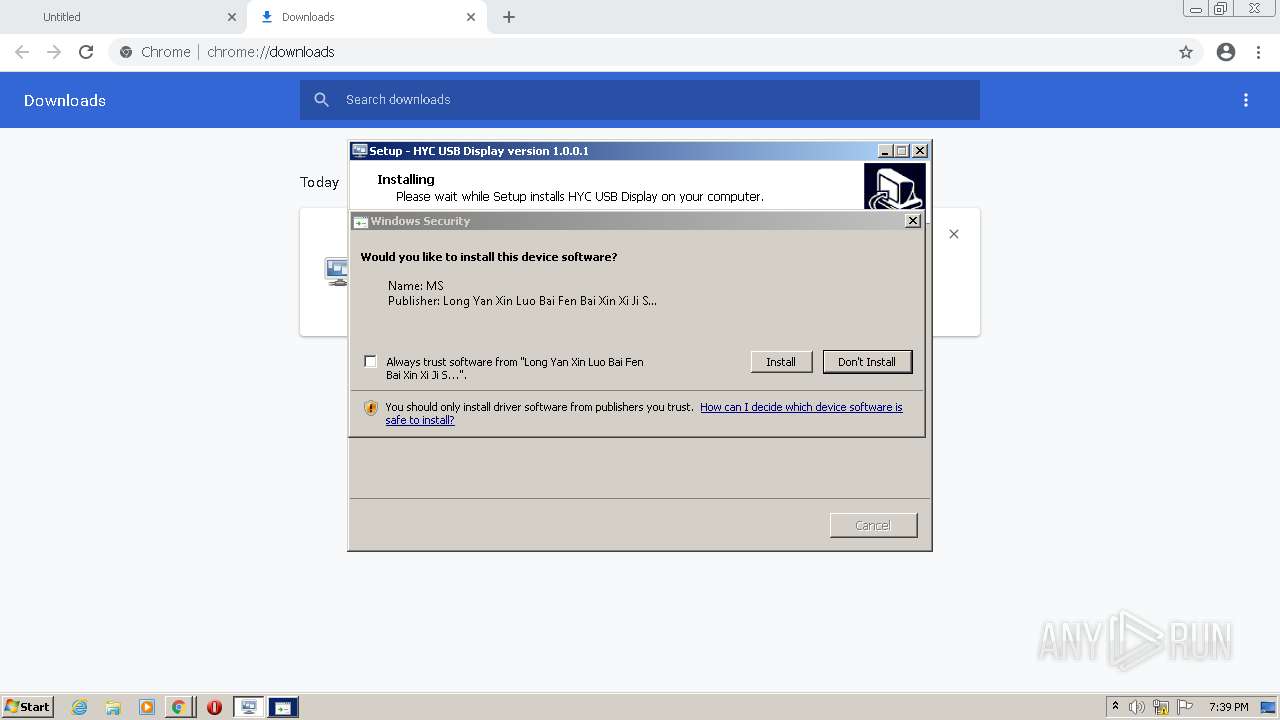Open the device software safety help link
The height and width of the screenshot is (720, 1280).
point(644,413)
